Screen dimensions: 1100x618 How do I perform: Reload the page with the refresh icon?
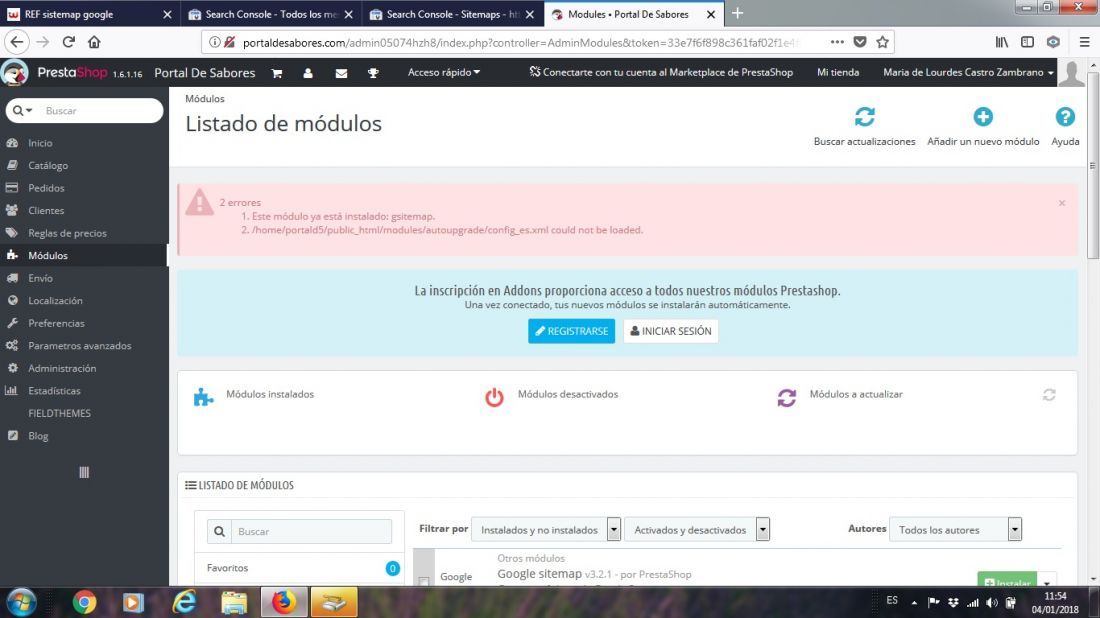[x=69, y=42]
